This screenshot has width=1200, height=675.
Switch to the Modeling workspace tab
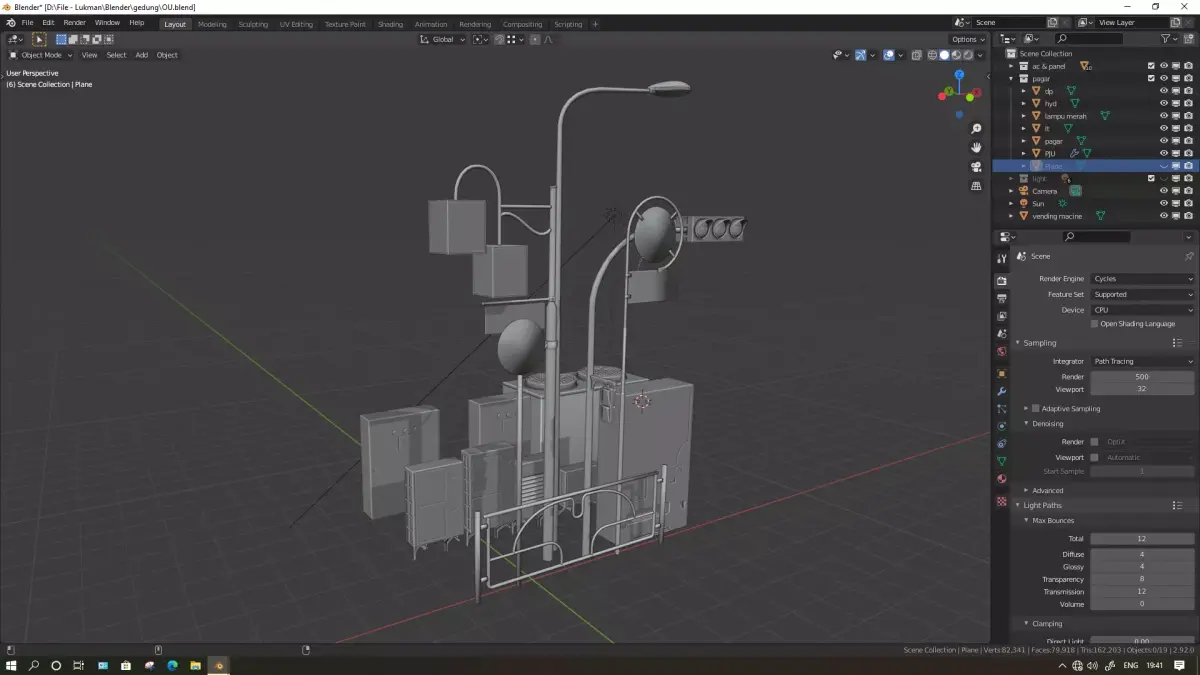pyautogui.click(x=212, y=24)
